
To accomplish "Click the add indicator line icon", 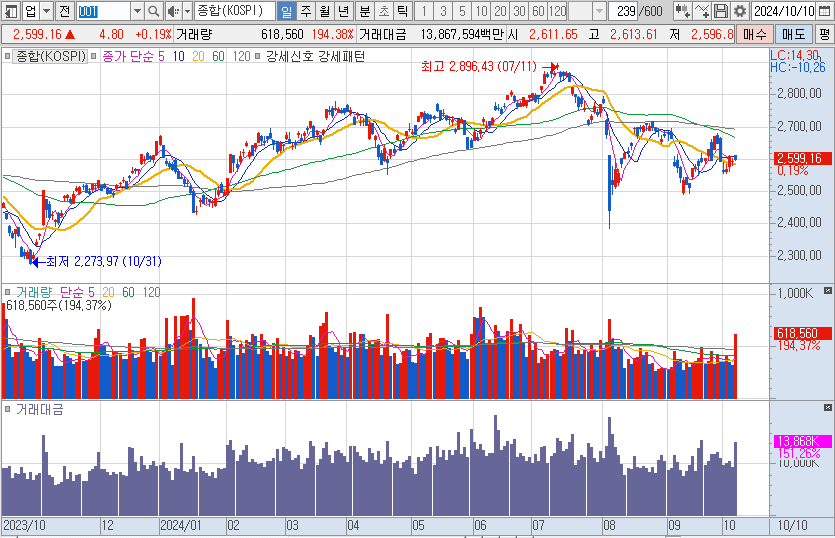I will (x=702, y=11).
